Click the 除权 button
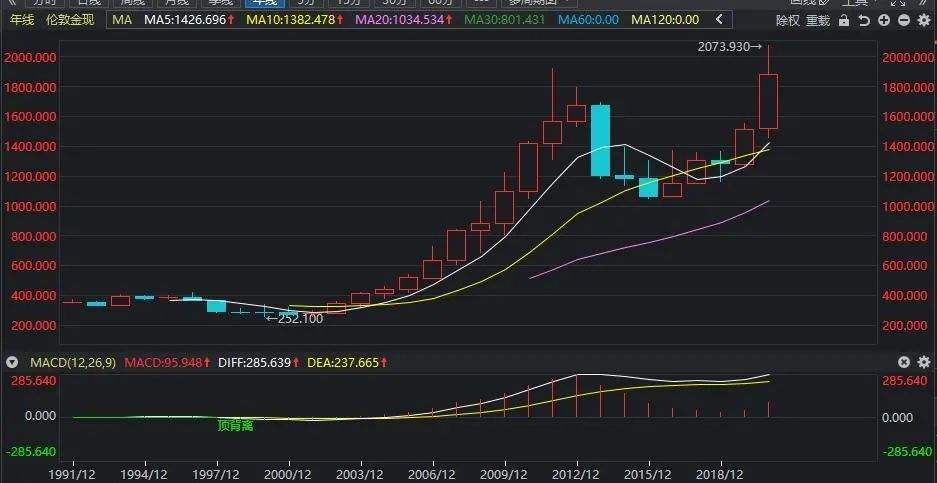937x483 pixels. click(788, 21)
